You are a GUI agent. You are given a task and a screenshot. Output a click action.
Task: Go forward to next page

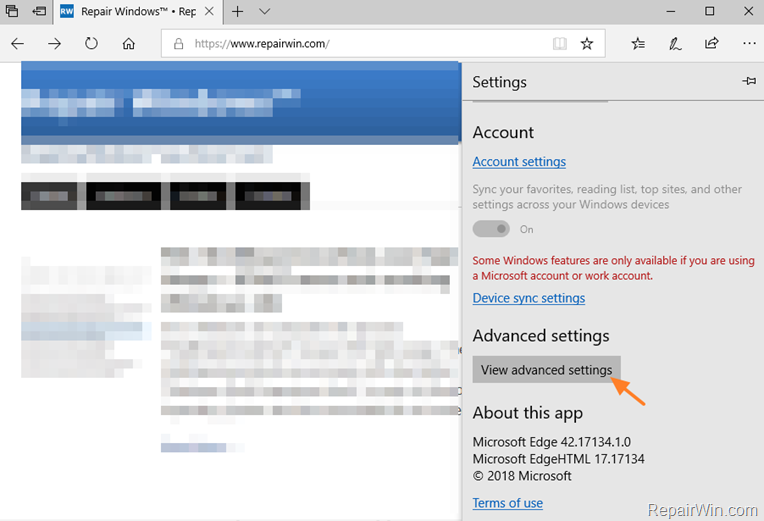tap(55, 44)
